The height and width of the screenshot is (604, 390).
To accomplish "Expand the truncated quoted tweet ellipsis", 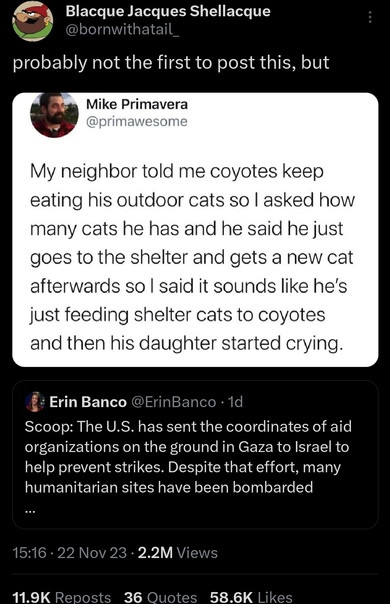I will tap(30, 511).
